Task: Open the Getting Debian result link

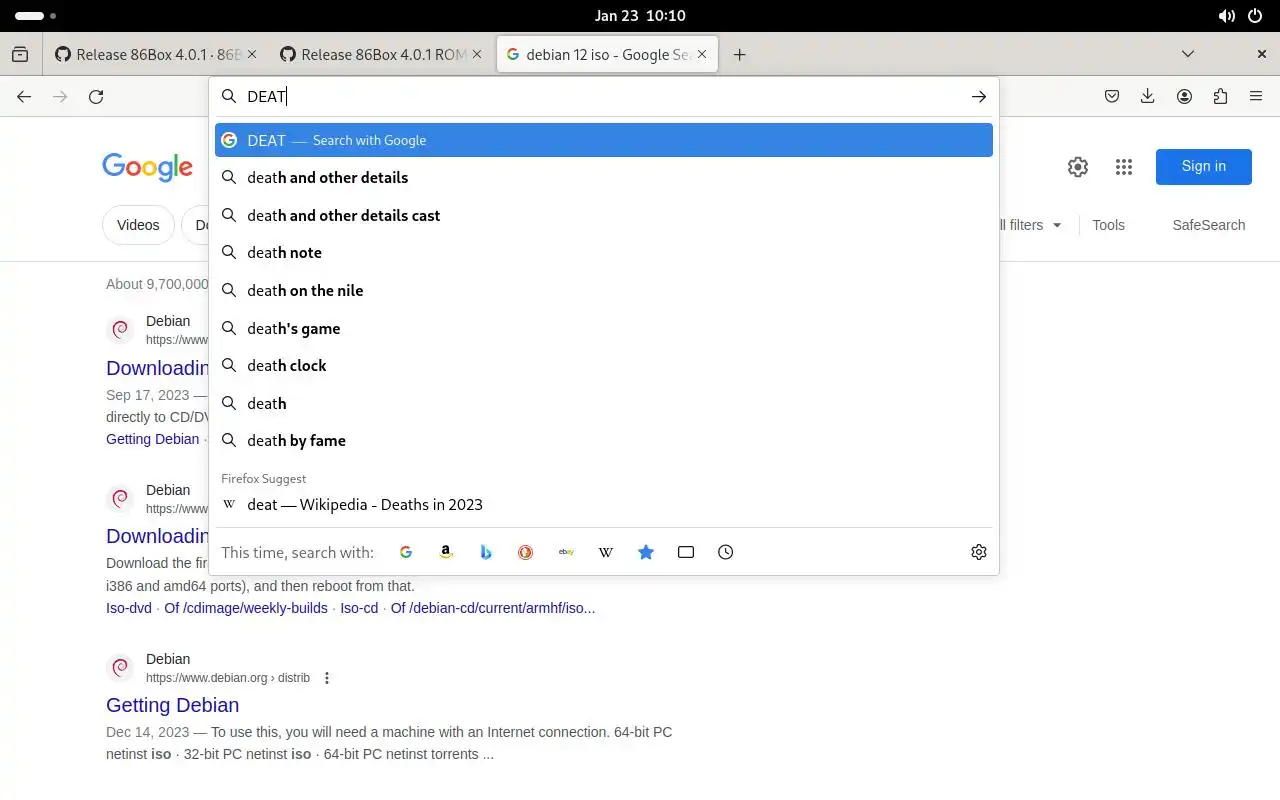Action: pyautogui.click(x=172, y=705)
